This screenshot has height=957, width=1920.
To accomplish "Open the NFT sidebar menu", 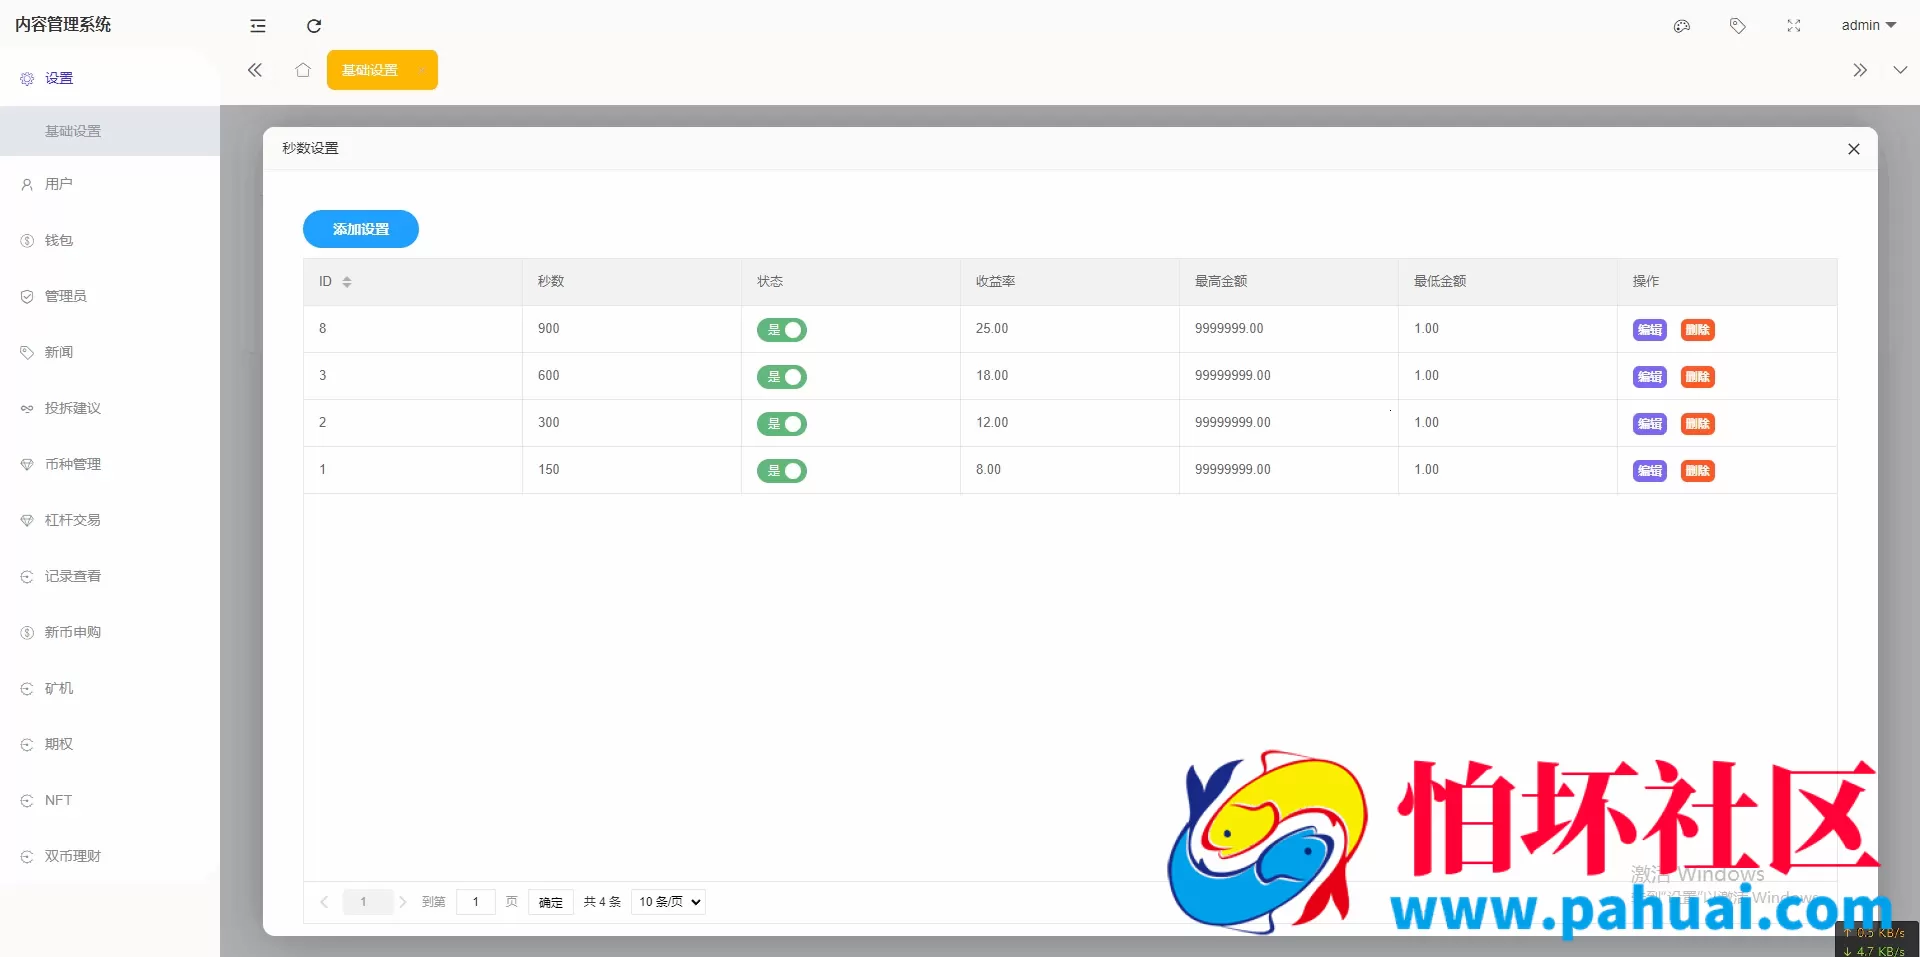I will (x=110, y=800).
